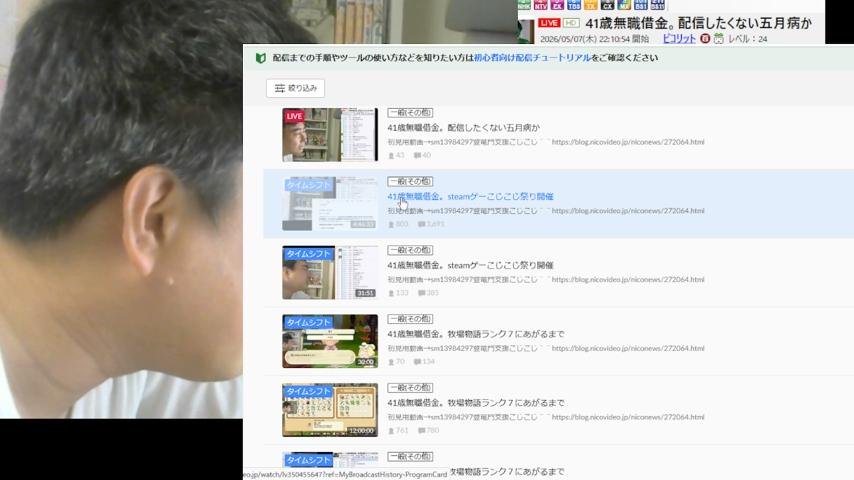
Task: Open the niconews/272064.html link in the LIVE row
Action: coord(628,142)
